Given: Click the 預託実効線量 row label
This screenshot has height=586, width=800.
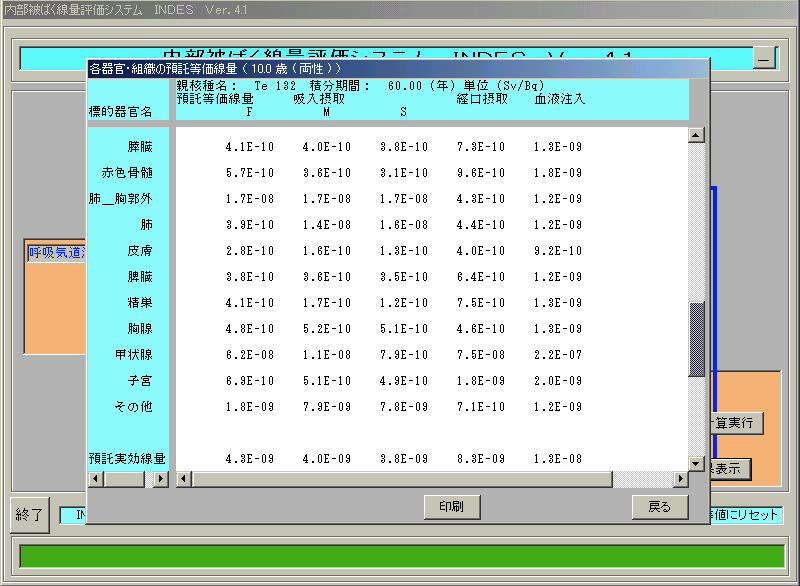Looking at the screenshot, I should coord(127,459).
